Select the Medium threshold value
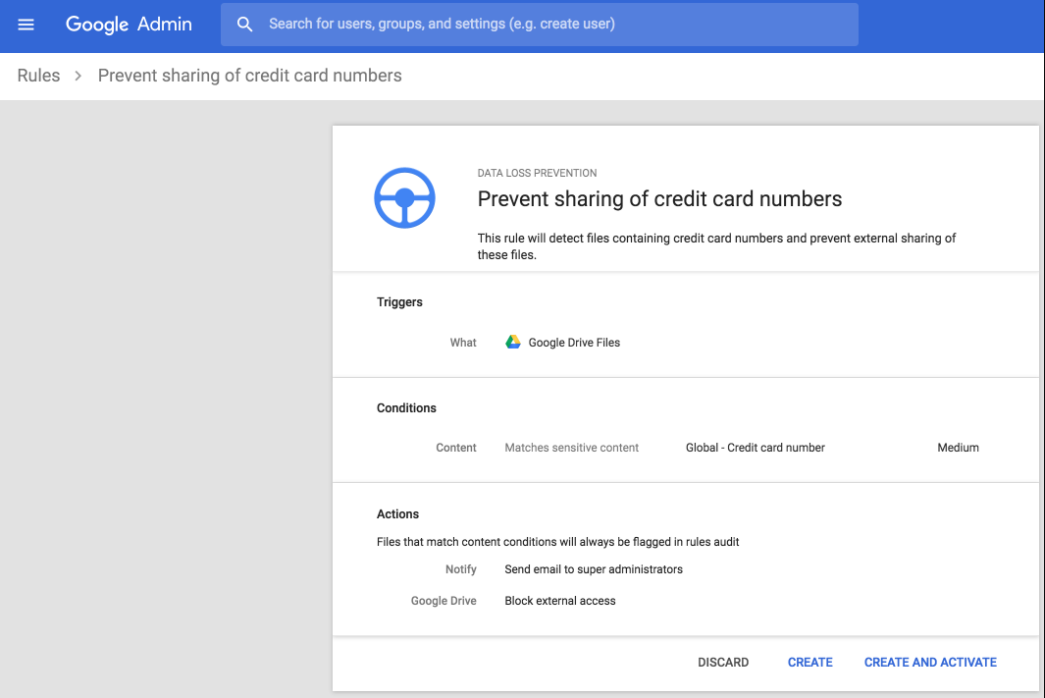The width and height of the screenshot is (1045, 698). [957, 448]
